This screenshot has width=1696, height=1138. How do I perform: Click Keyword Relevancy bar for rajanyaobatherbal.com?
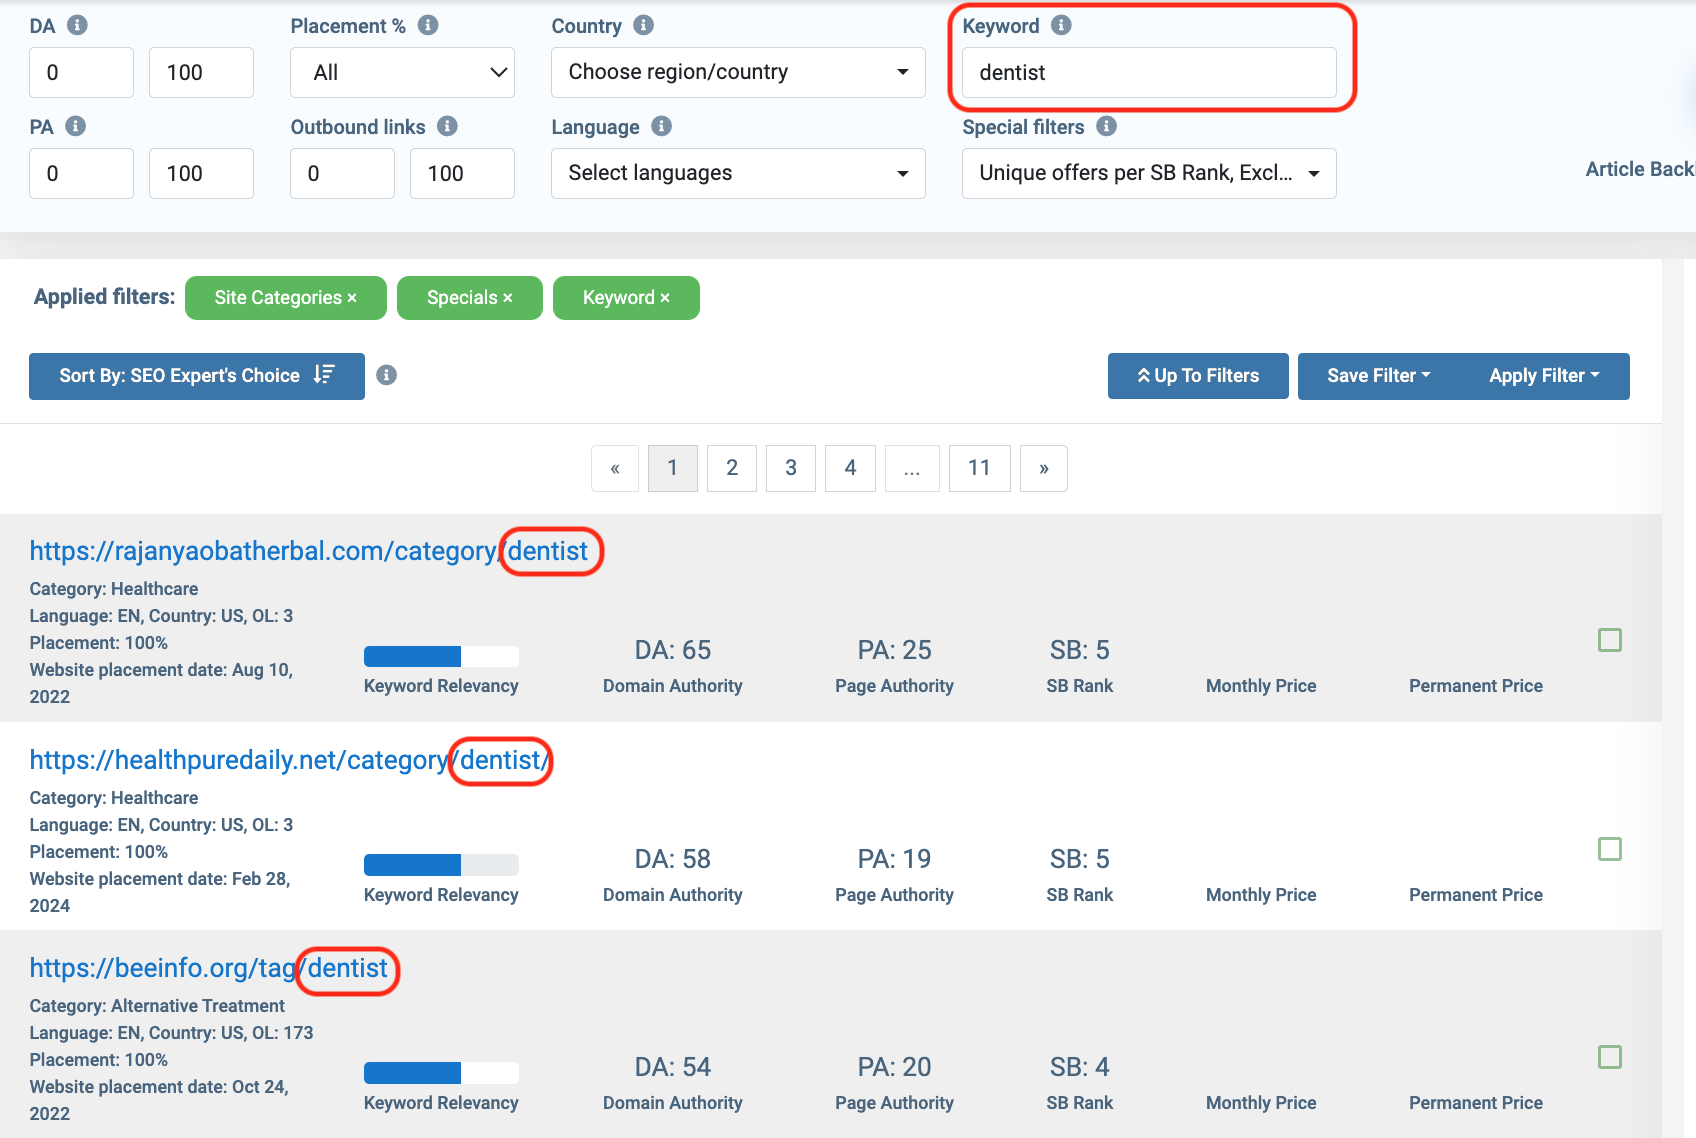pyautogui.click(x=441, y=656)
